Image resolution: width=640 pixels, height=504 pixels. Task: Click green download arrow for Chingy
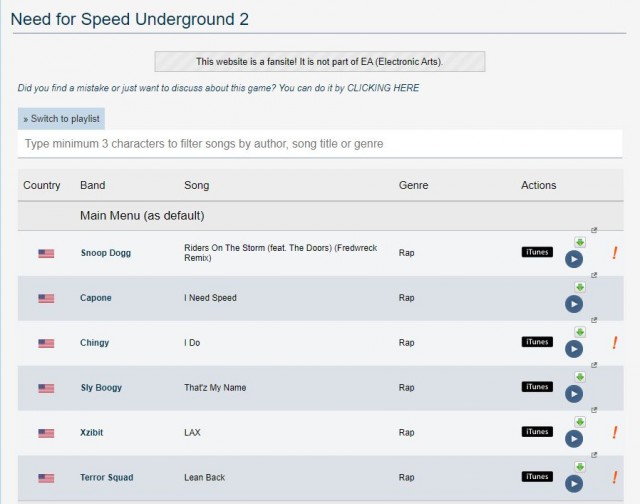(580, 332)
